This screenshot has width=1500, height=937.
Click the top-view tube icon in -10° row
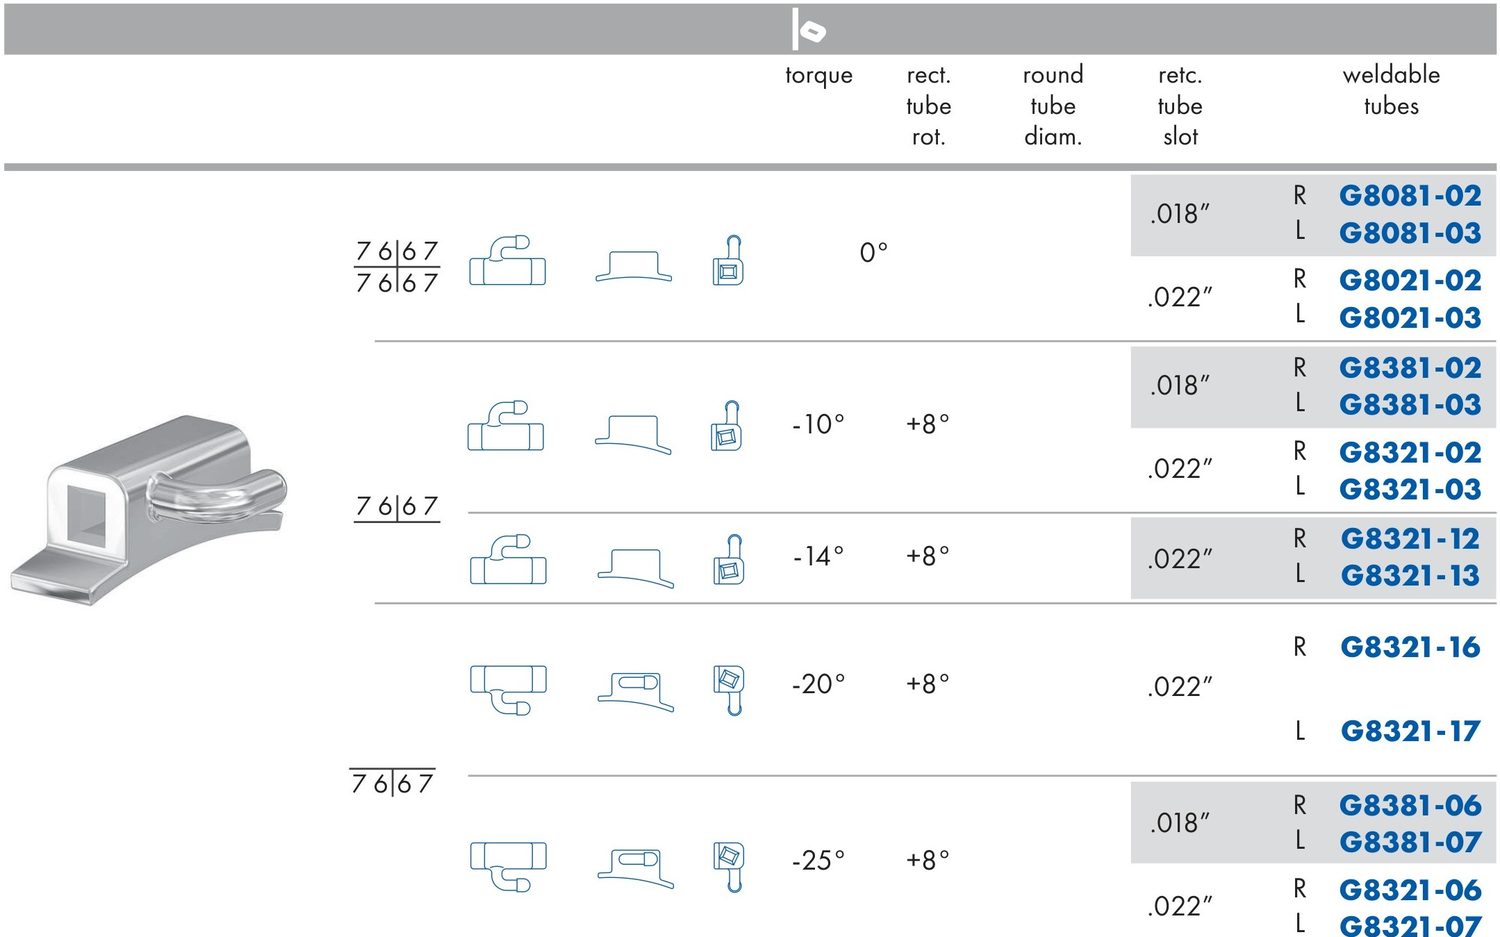(506, 426)
